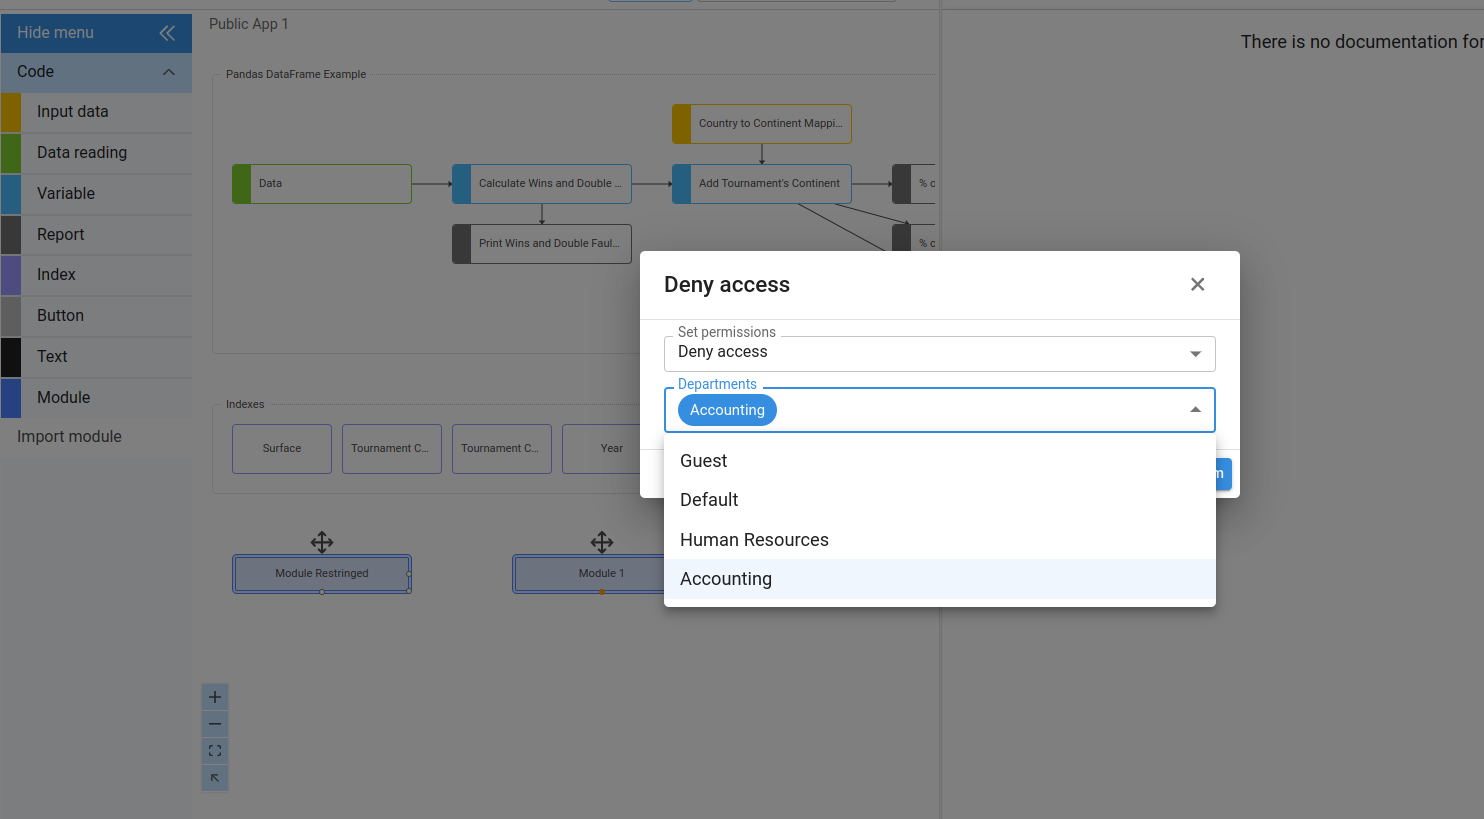Screen dimensions: 1484x819
Task: Click Import module in sidebar
Action: pyautogui.click(x=69, y=437)
